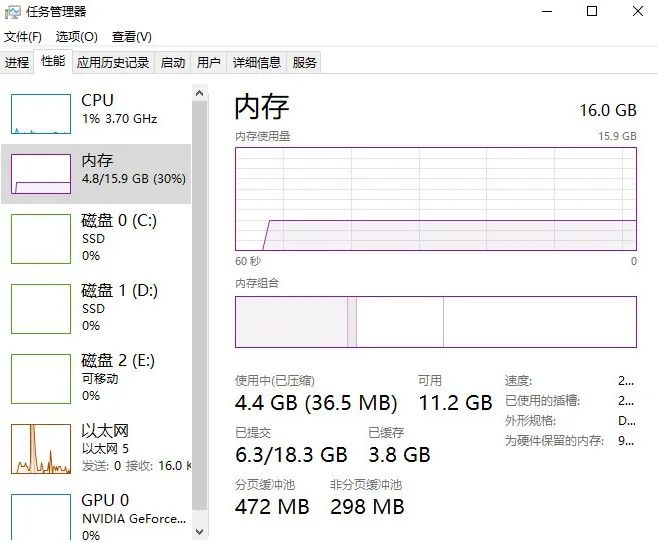This screenshot has width=658, height=543.
Task: Click the 内存 memory graph thumbnail
Action: tap(41, 174)
